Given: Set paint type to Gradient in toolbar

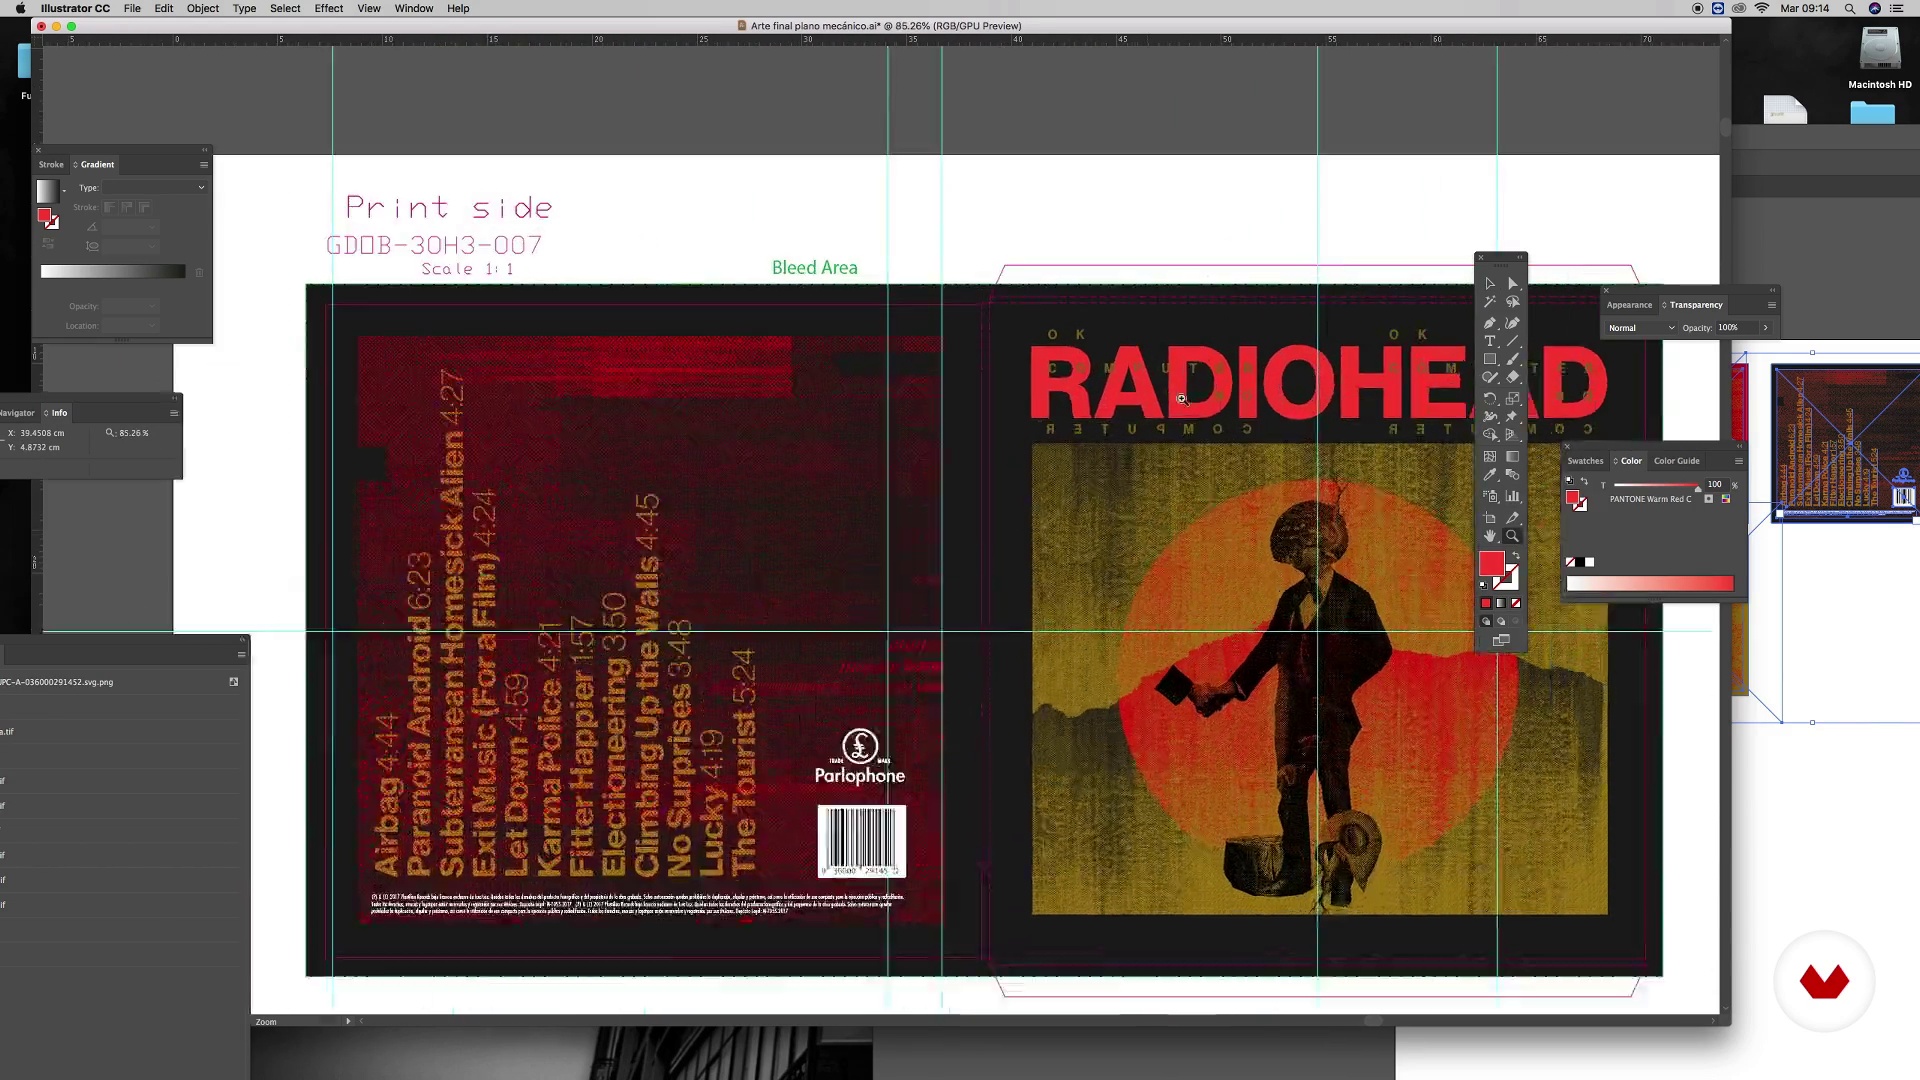Looking at the screenshot, I should 1501,603.
